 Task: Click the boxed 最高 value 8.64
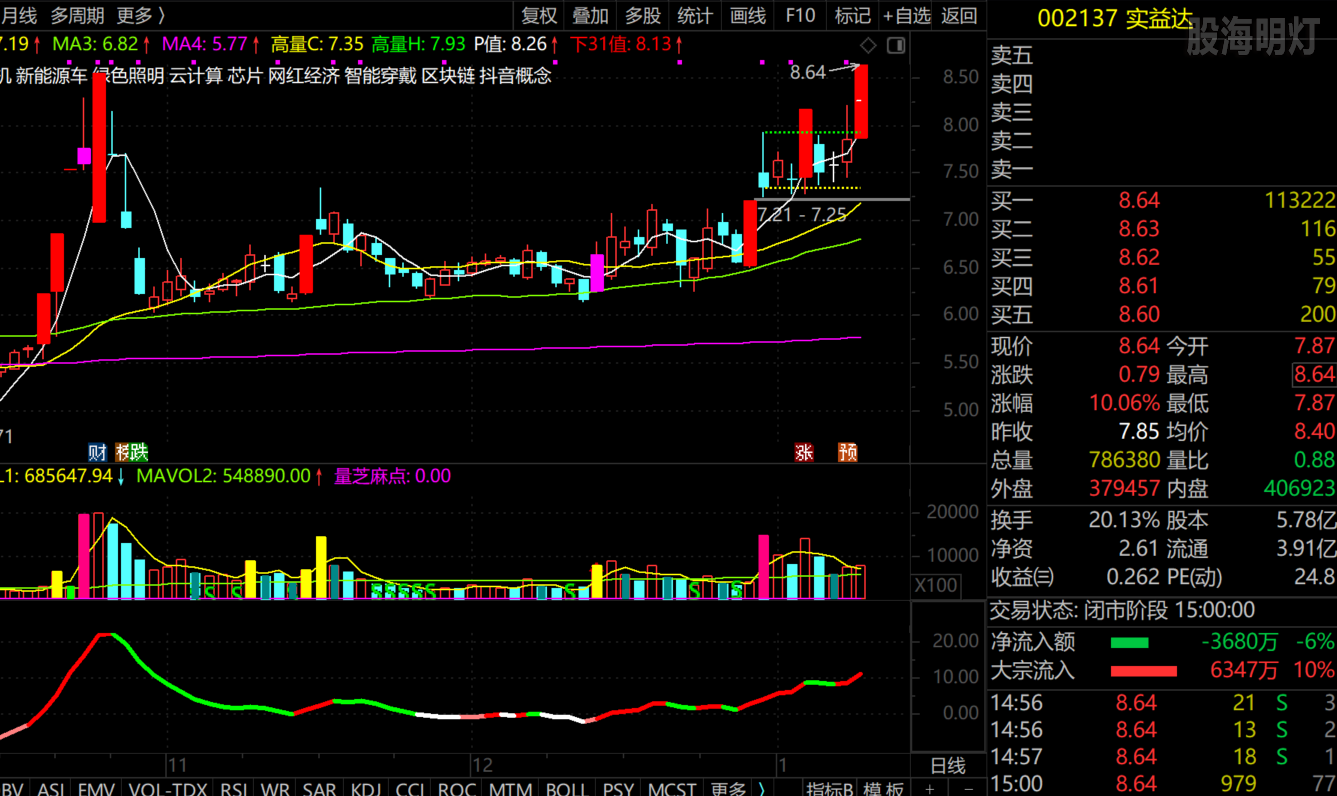pyautogui.click(x=1314, y=375)
